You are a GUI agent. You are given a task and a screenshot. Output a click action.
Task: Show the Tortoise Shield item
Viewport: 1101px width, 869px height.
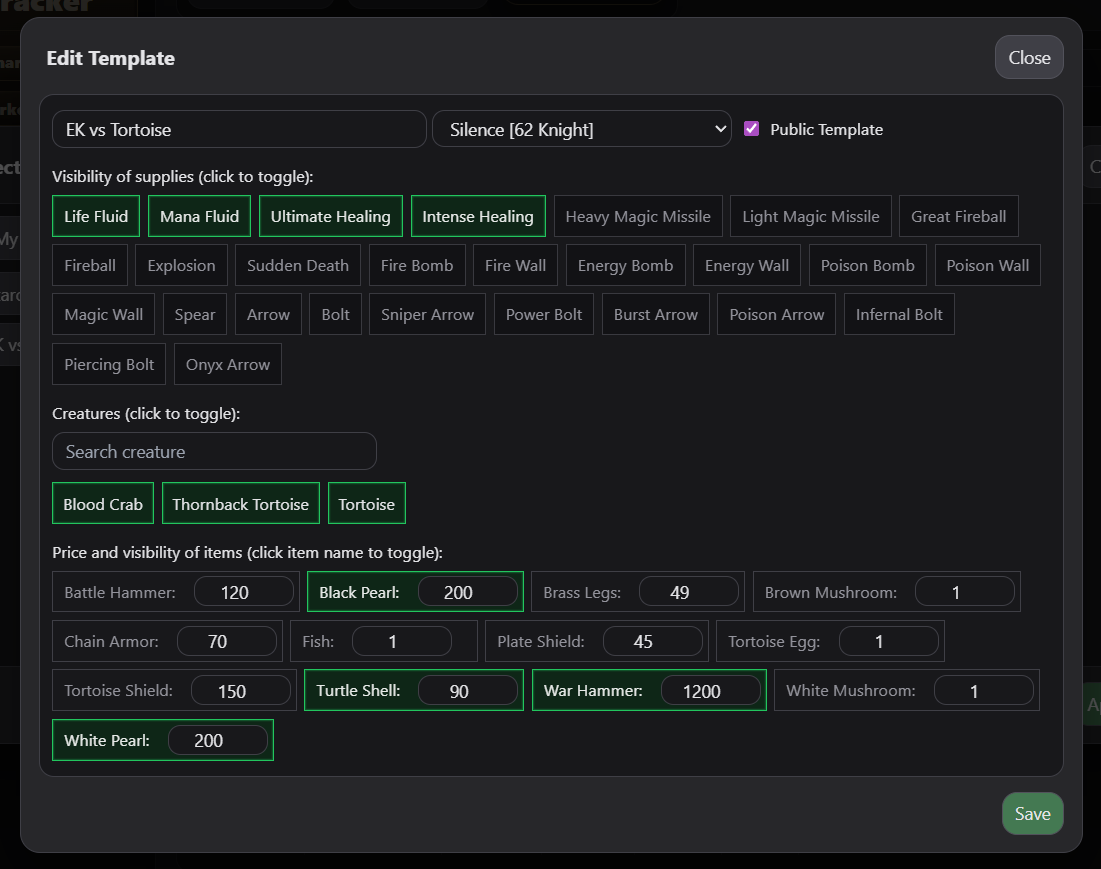point(118,690)
